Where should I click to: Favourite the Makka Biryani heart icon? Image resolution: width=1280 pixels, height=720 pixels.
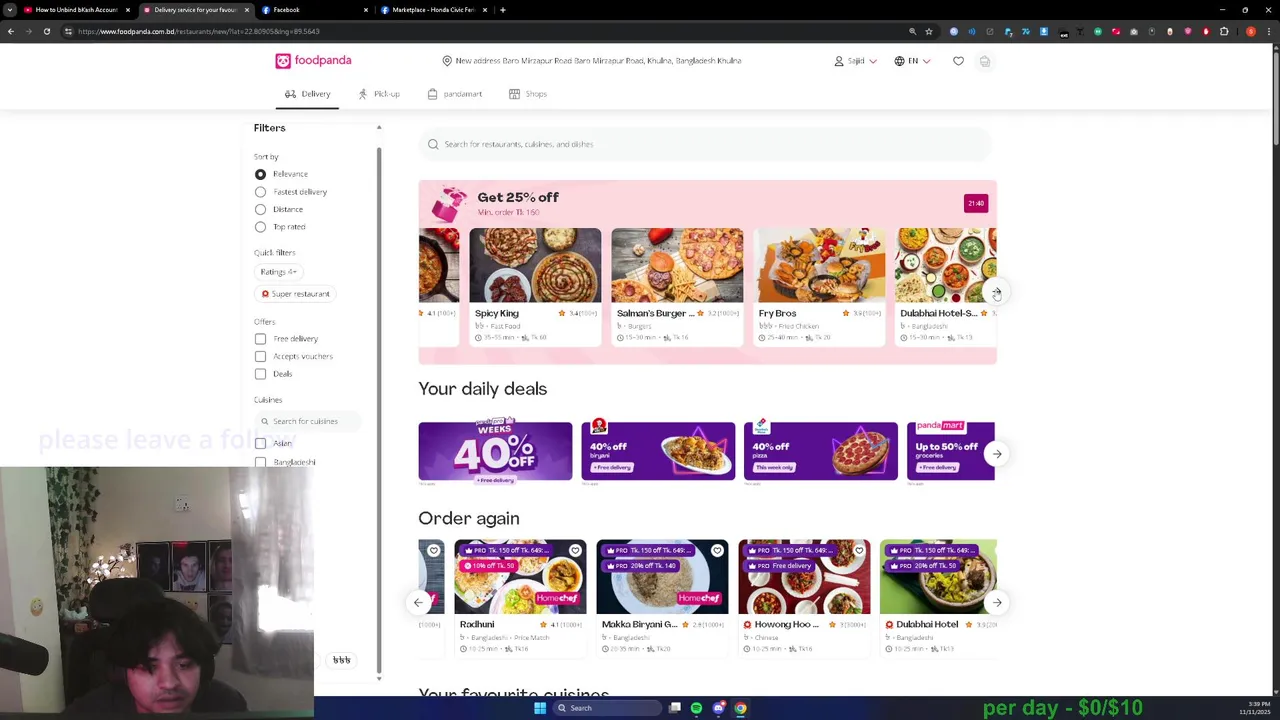[x=717, y=550]
